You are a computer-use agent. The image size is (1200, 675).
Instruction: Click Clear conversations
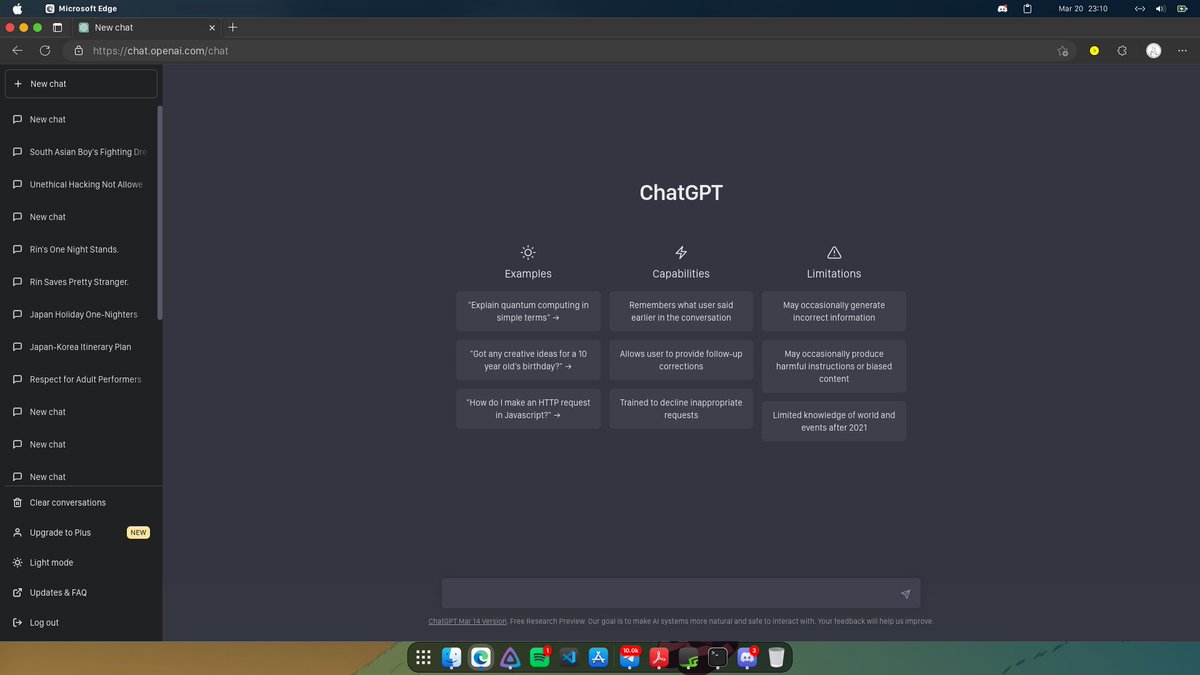click(x=80, y=503)
